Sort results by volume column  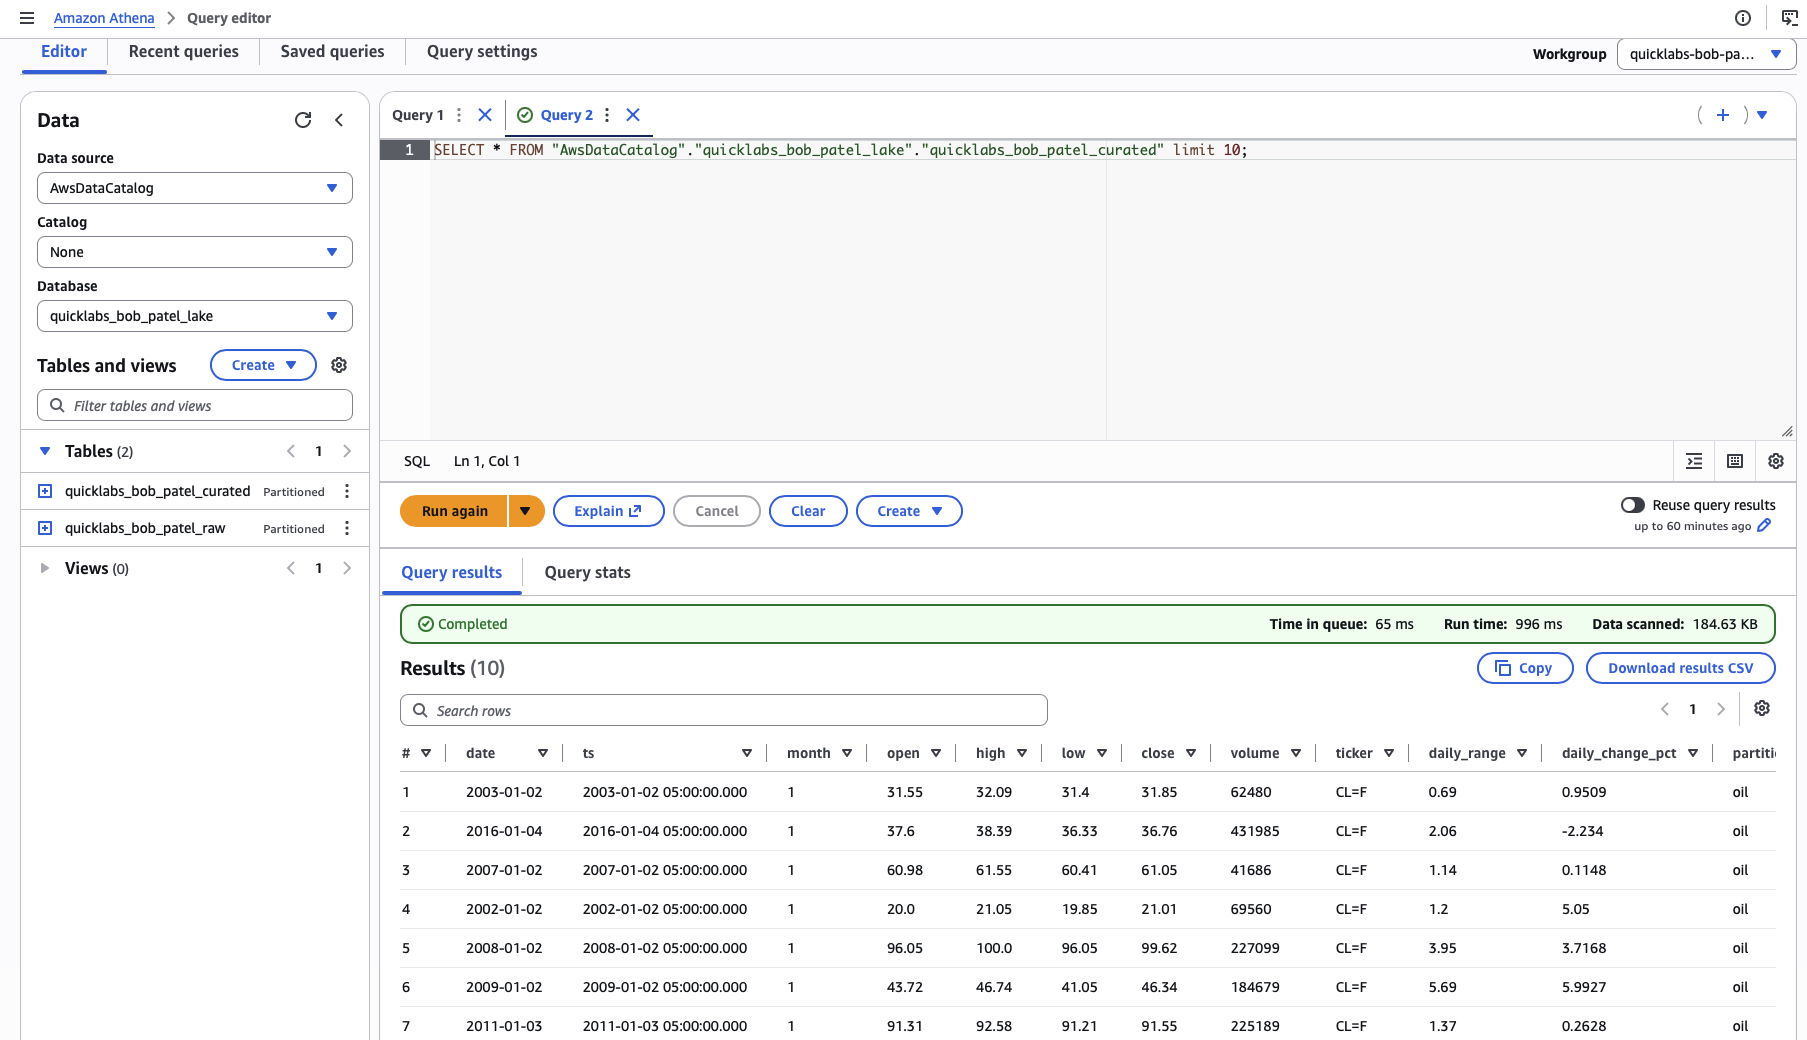click(1296, 753)
